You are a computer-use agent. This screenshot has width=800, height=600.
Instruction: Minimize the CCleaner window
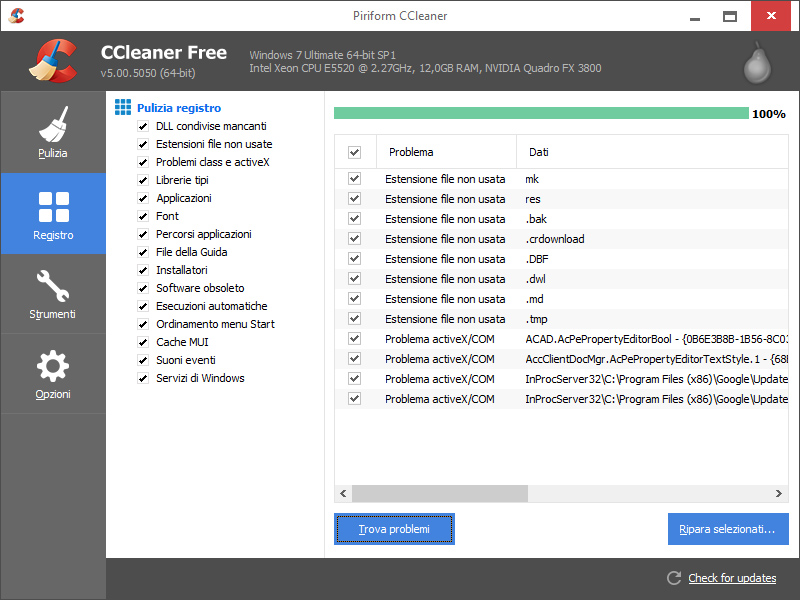[x=694, y=18]
